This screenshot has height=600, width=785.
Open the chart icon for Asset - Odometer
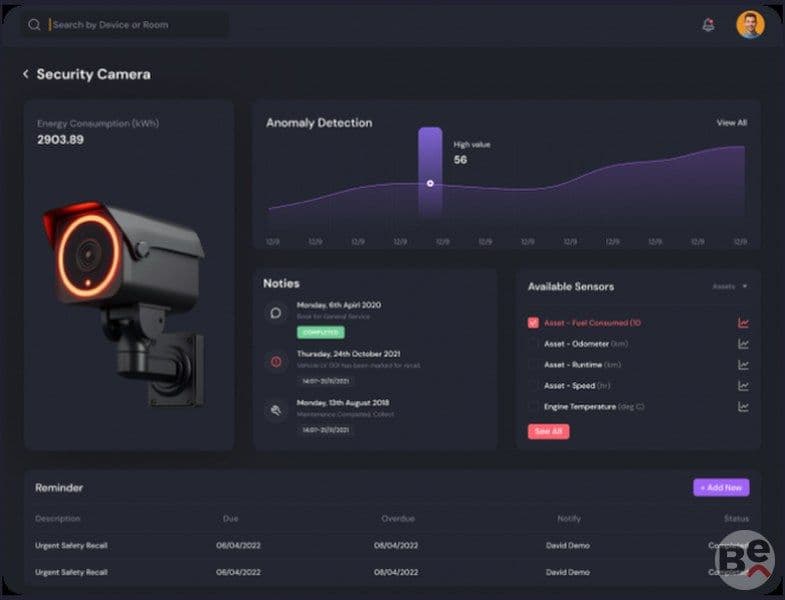(743, 344)
